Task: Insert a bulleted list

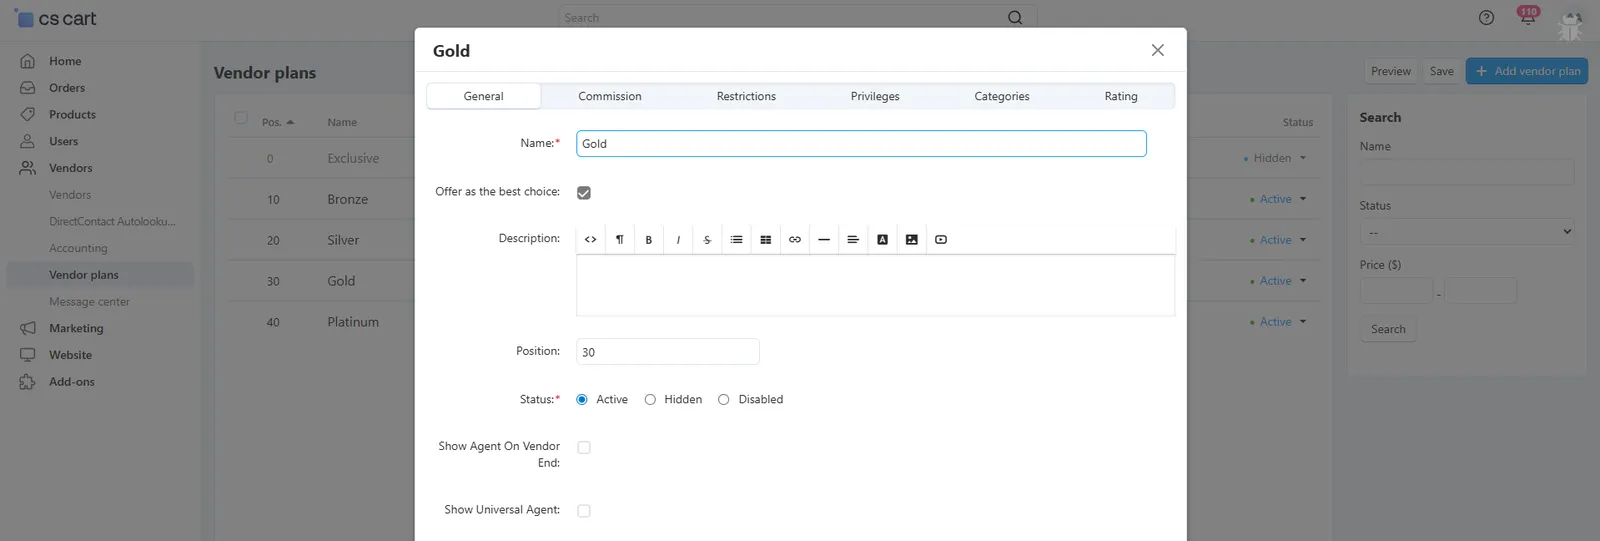Action: click(736, 240)
